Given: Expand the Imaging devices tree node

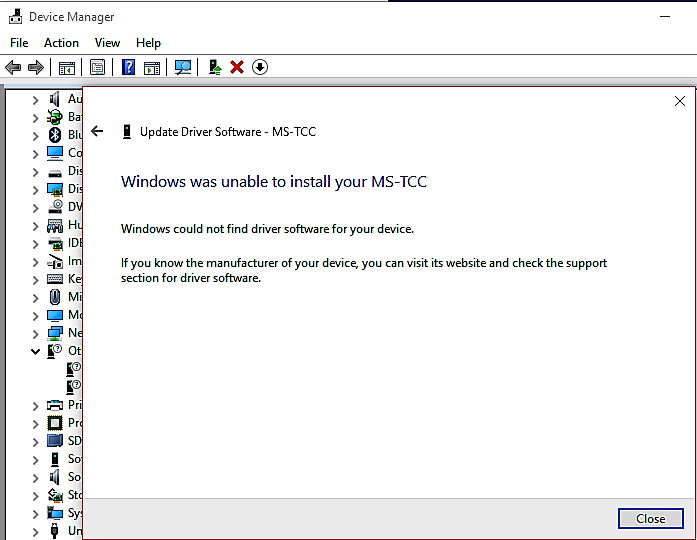Looking at the screenshot, I should (x=35, y=262).
